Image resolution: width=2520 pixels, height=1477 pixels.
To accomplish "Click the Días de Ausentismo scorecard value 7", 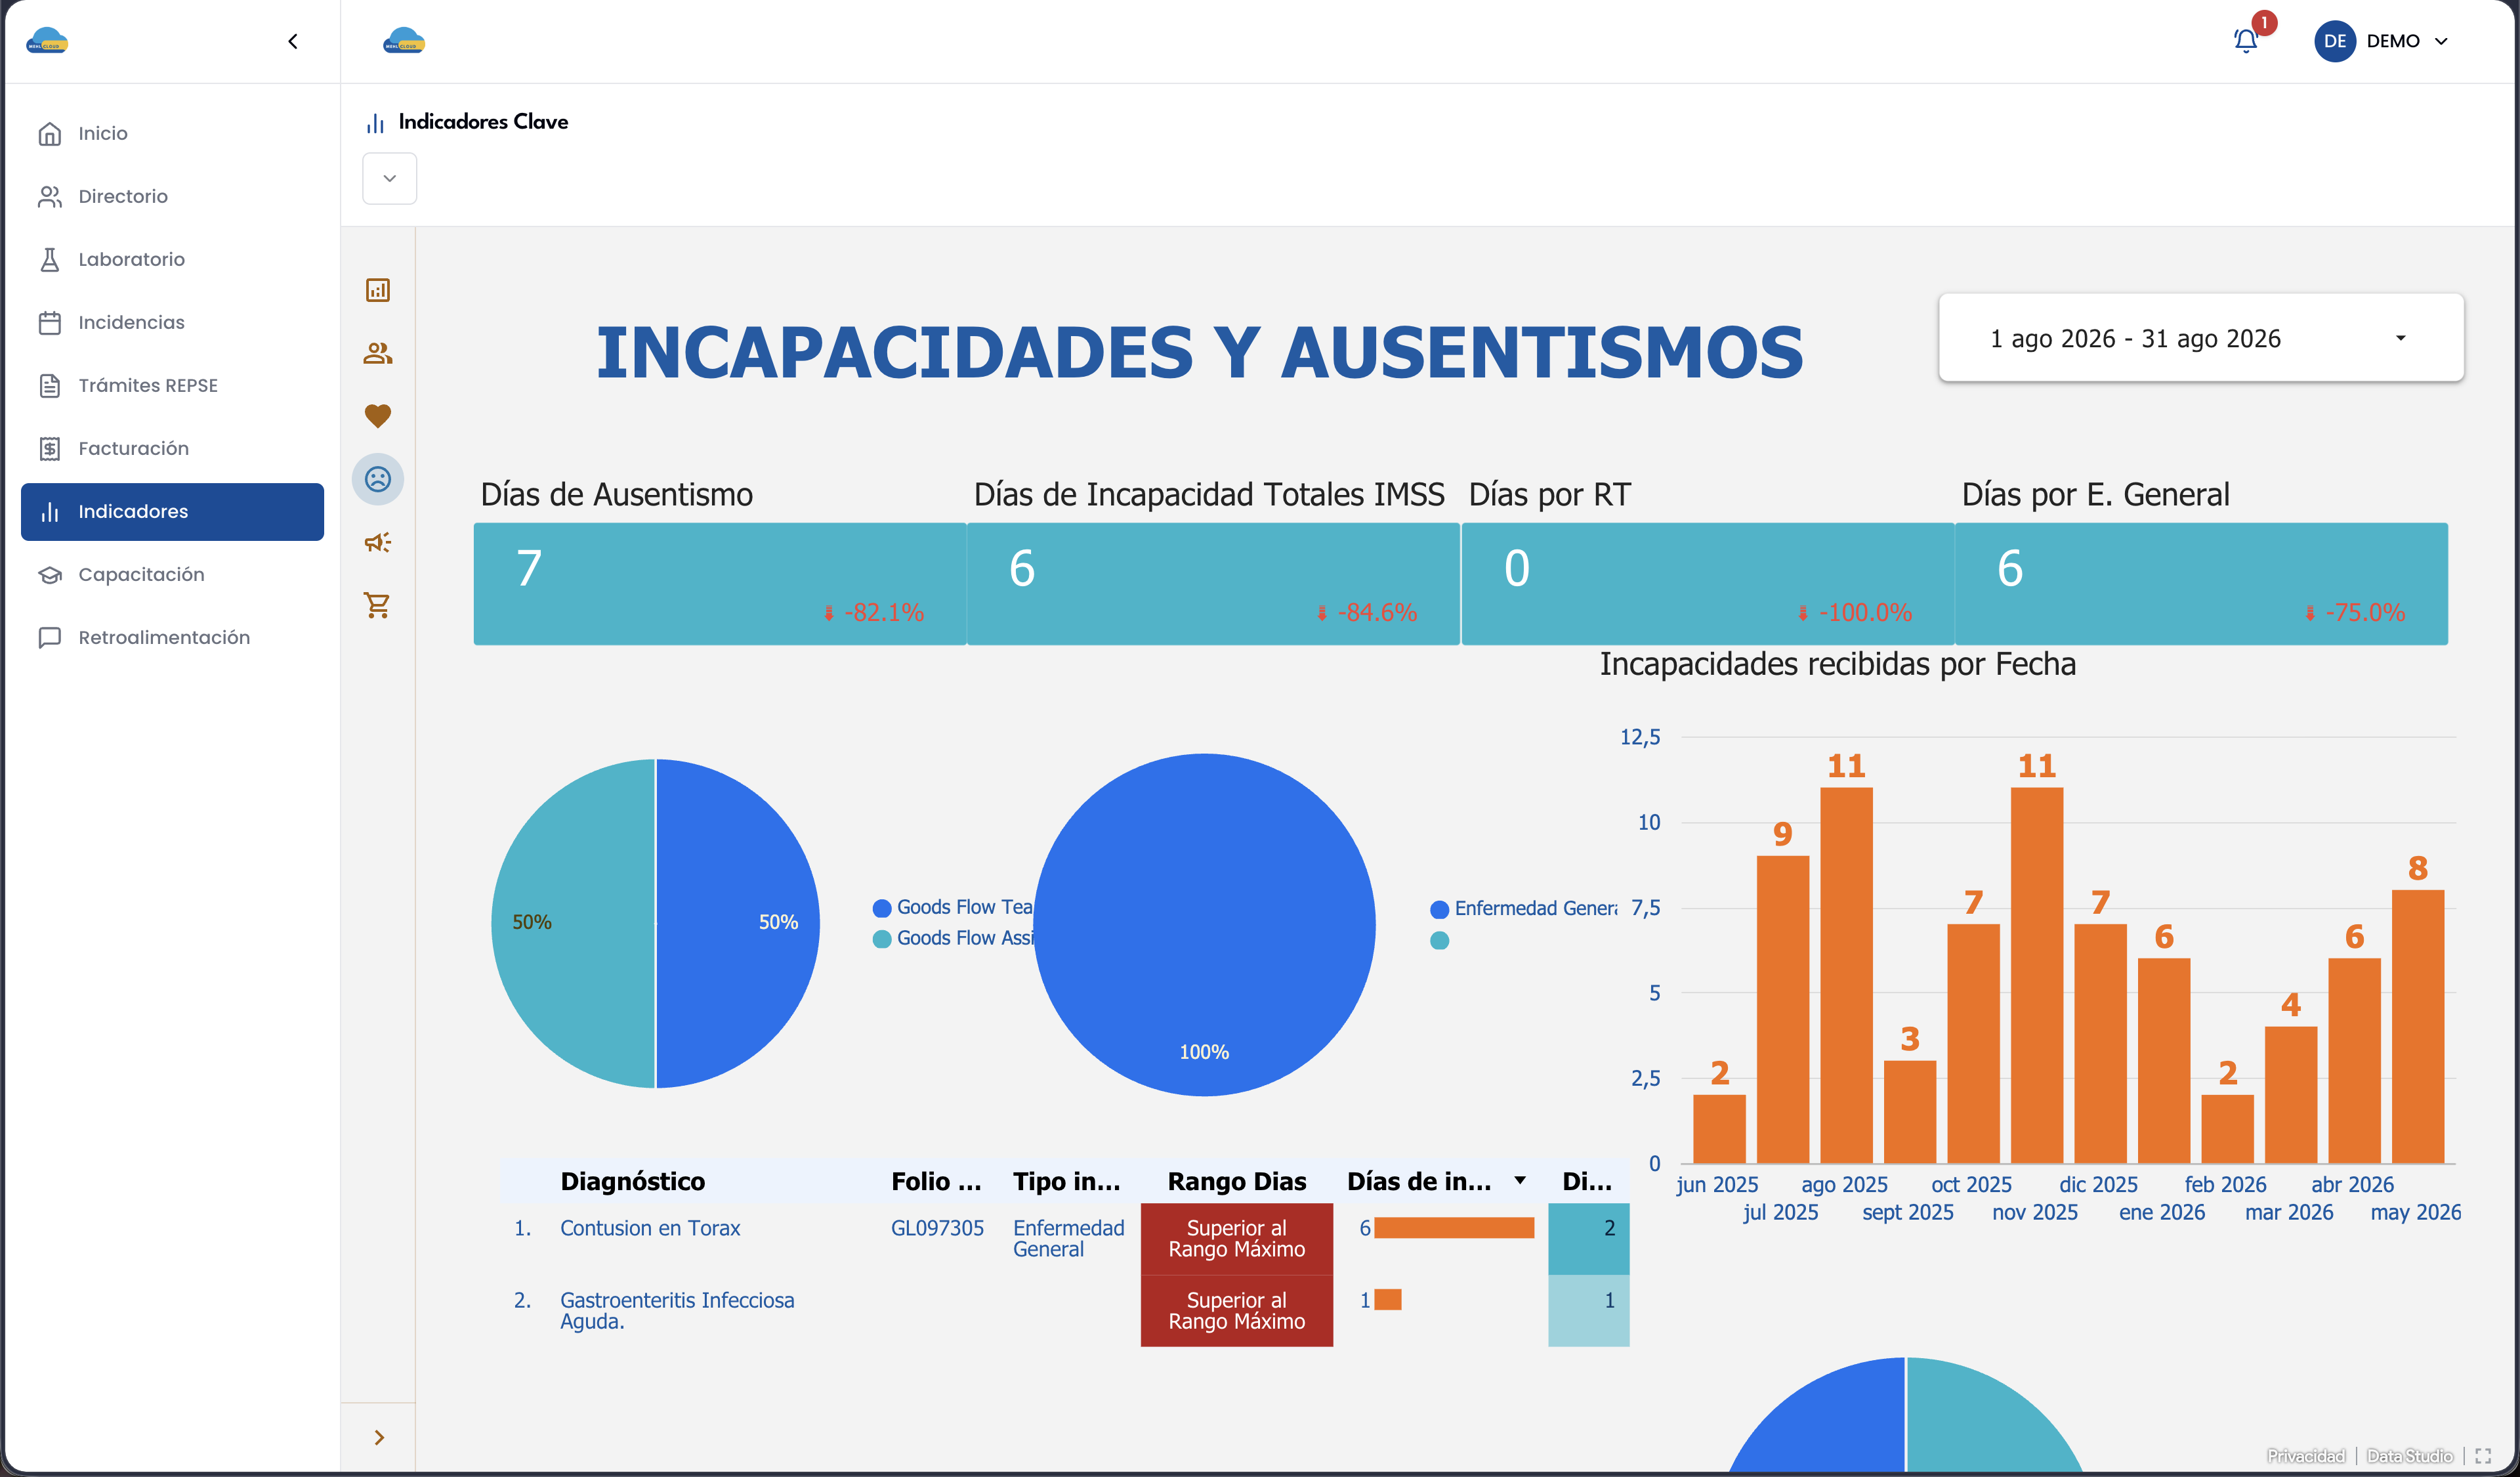I will [529, 567].
